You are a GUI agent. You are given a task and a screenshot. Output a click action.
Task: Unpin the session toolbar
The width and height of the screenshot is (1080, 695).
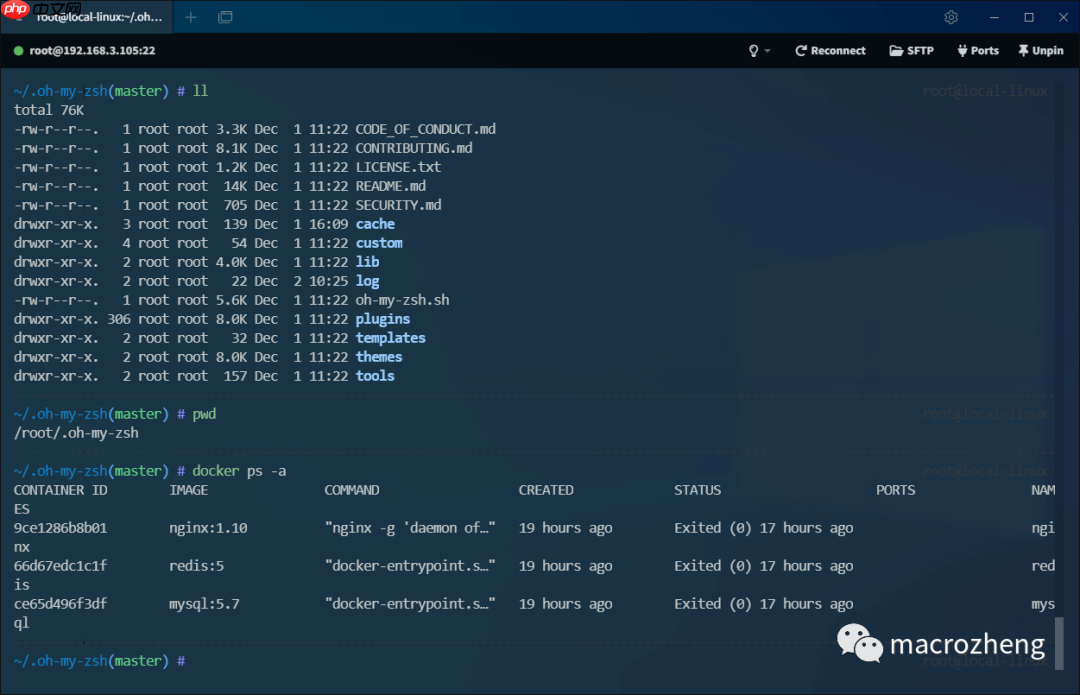coord(1040,50)
